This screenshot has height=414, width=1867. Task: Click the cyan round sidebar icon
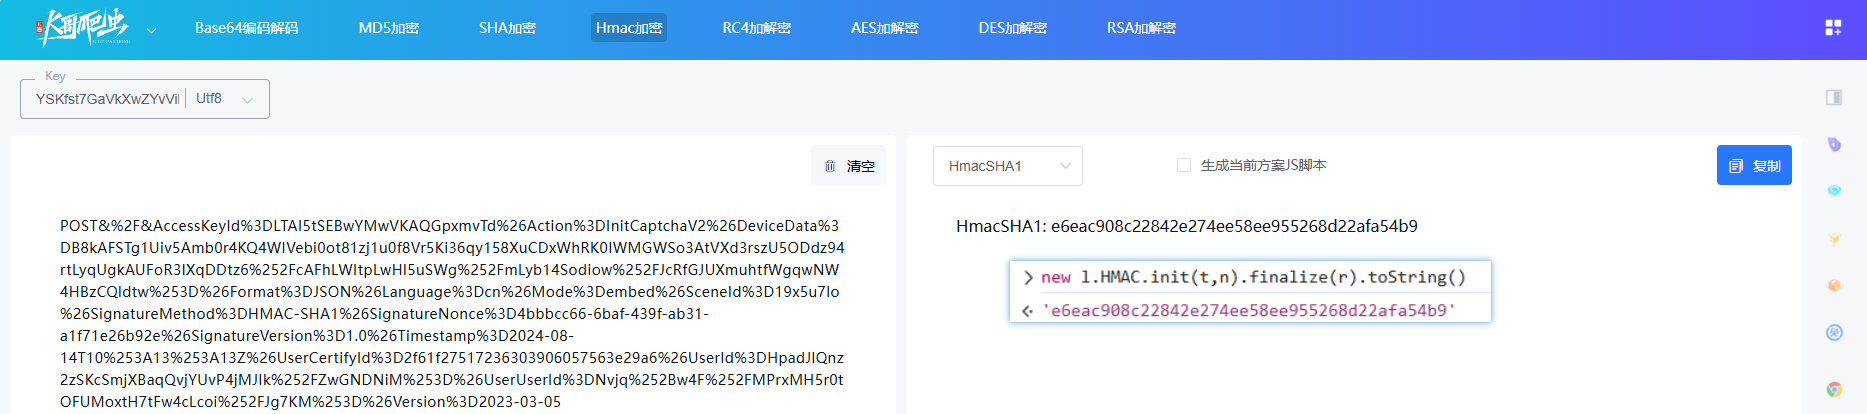[1834, 190]
